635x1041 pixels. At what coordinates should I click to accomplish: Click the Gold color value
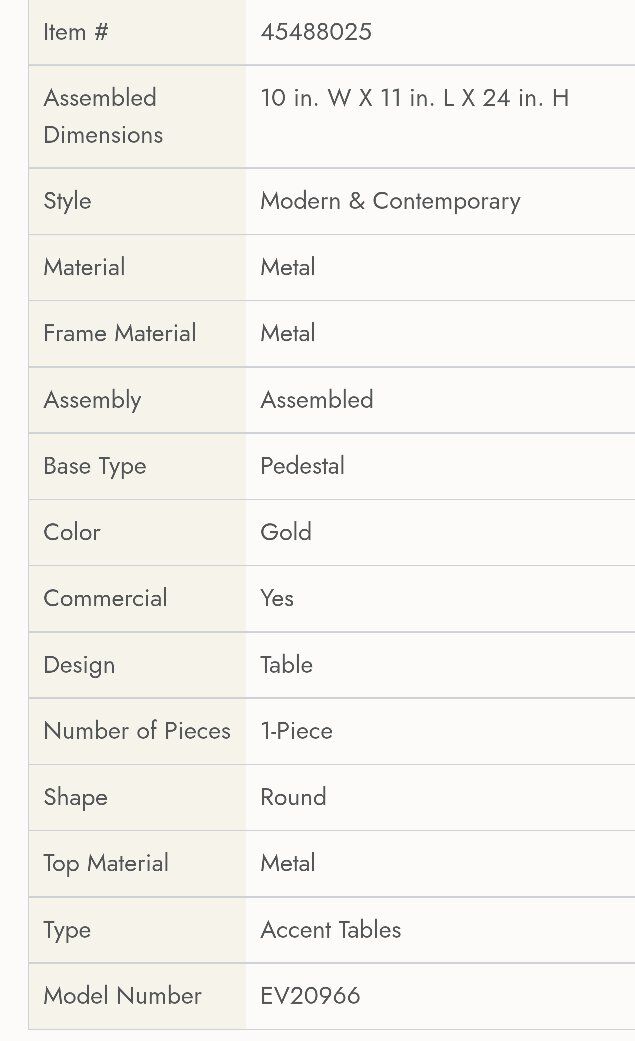(286, 532)
